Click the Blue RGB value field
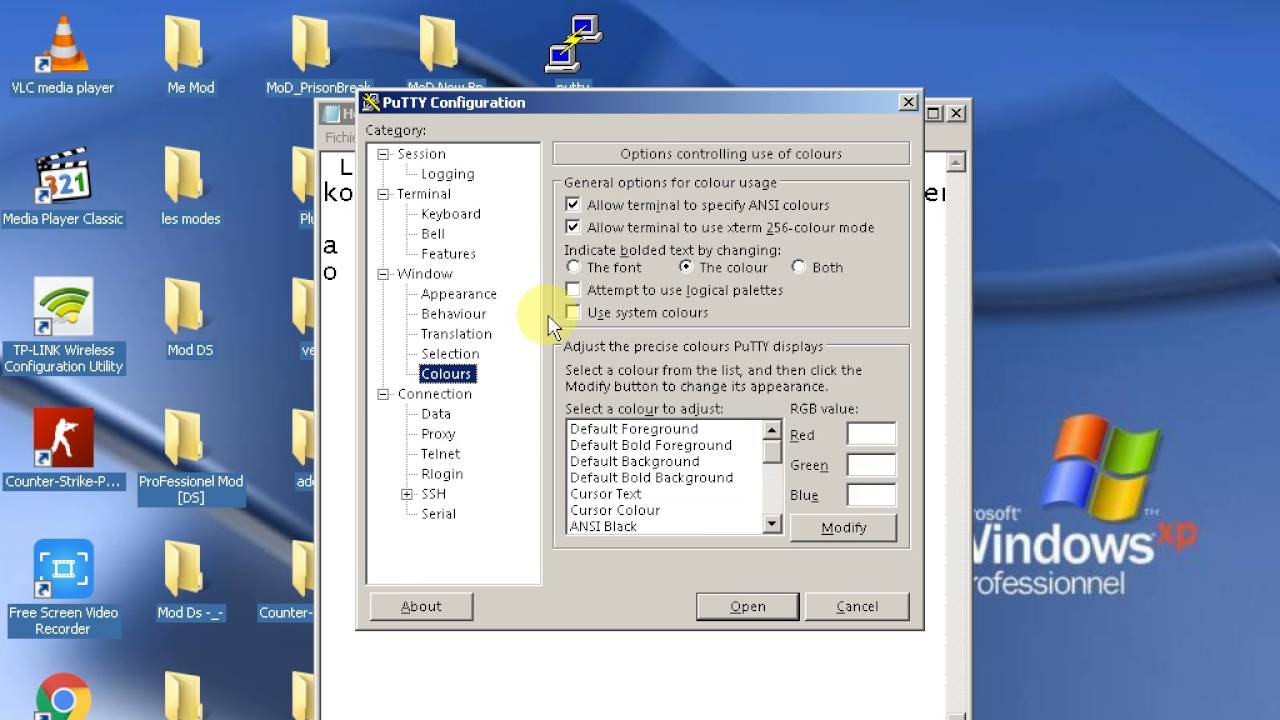Viewport: 1280px width, 720px height. point(871,494)
